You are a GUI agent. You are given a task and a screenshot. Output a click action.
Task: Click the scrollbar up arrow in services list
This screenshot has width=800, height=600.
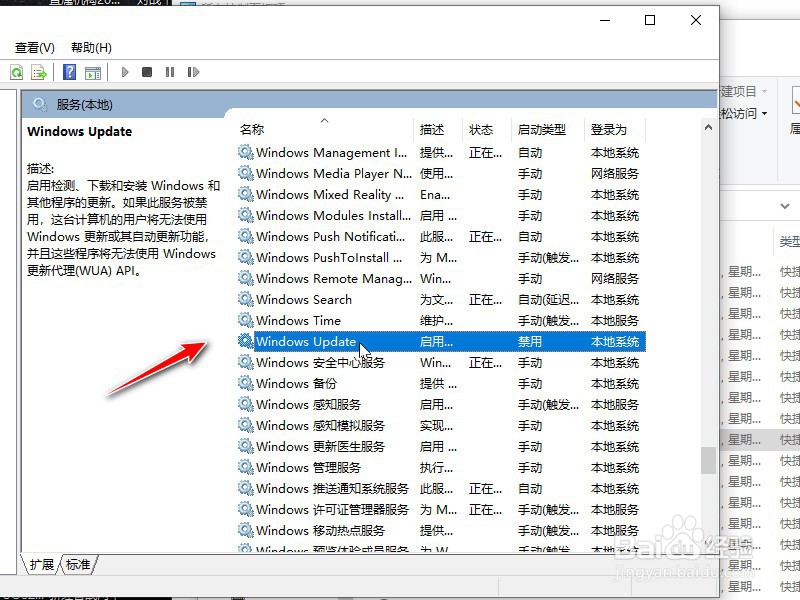point(708,128)
